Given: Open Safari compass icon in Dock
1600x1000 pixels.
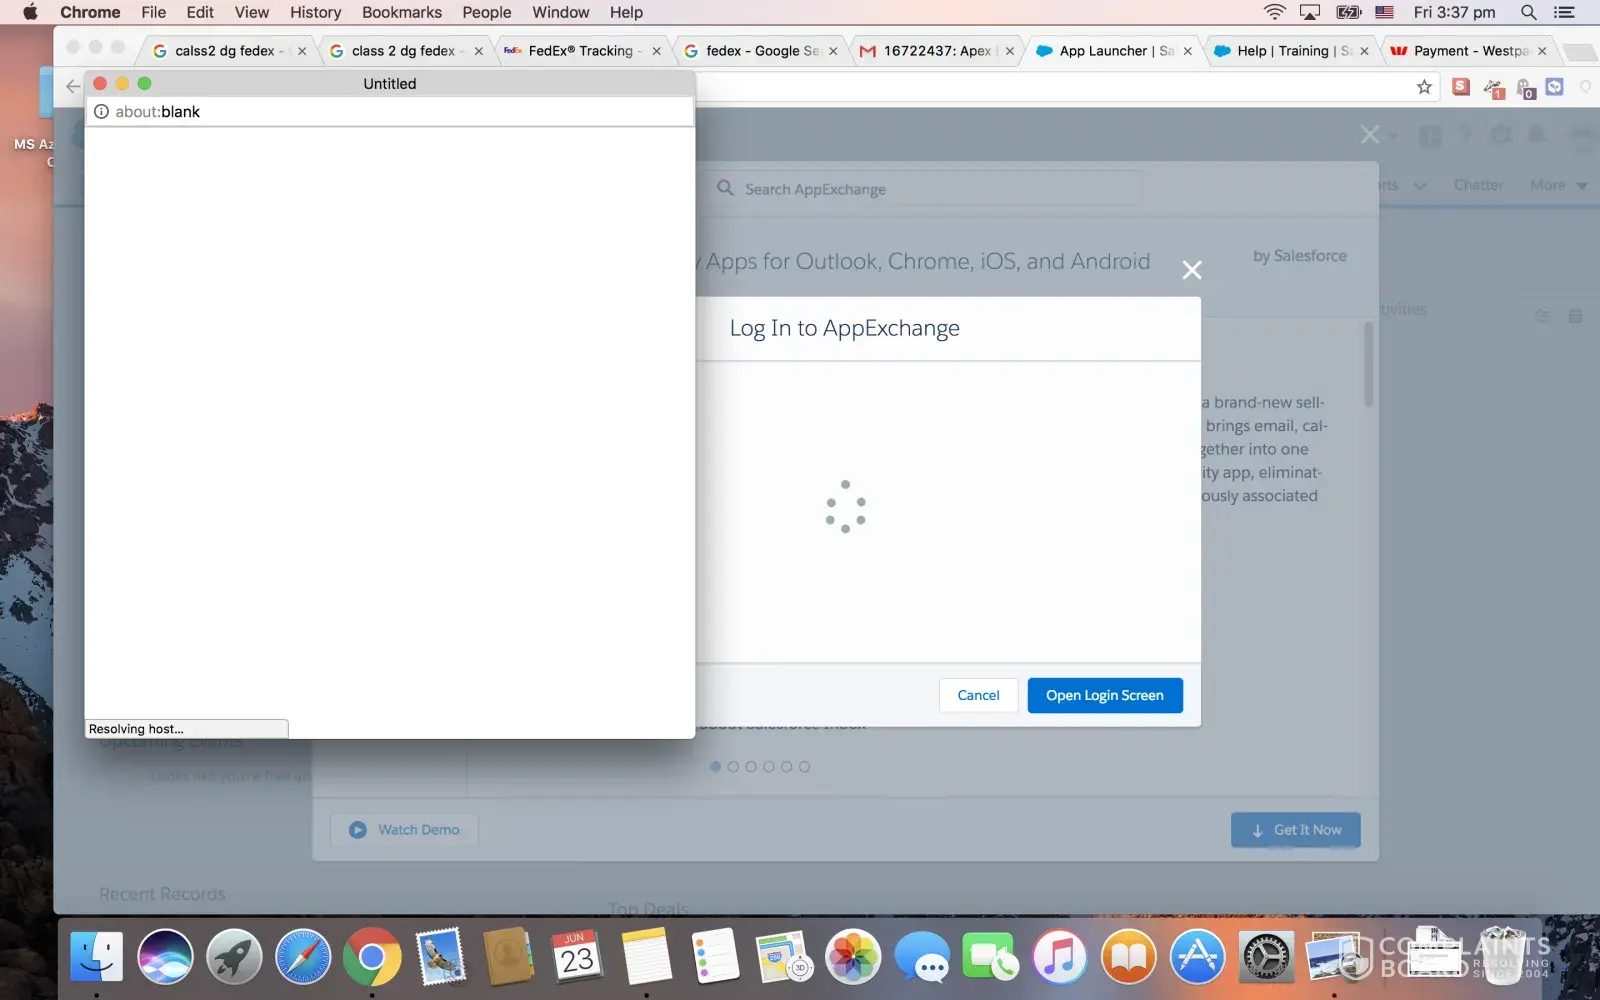Looking at the screenshot, I should click(x=303, y=957).
